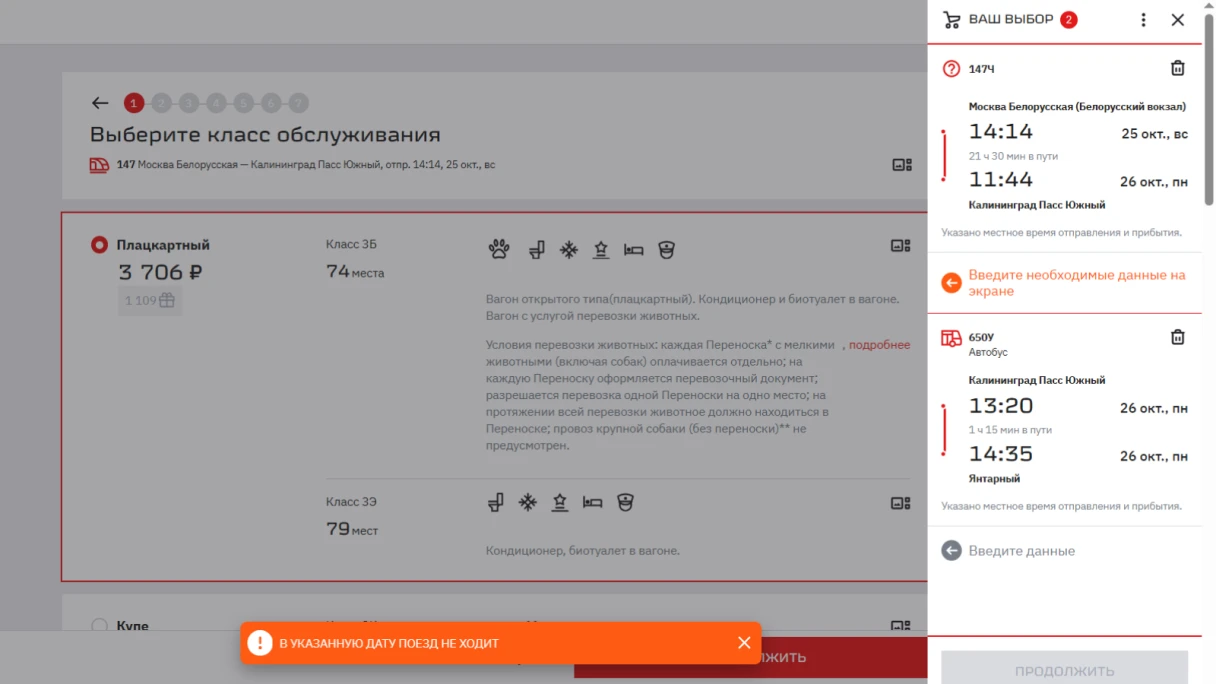Delete bus 650У with the trash icon

click(x=1178, y=337)
